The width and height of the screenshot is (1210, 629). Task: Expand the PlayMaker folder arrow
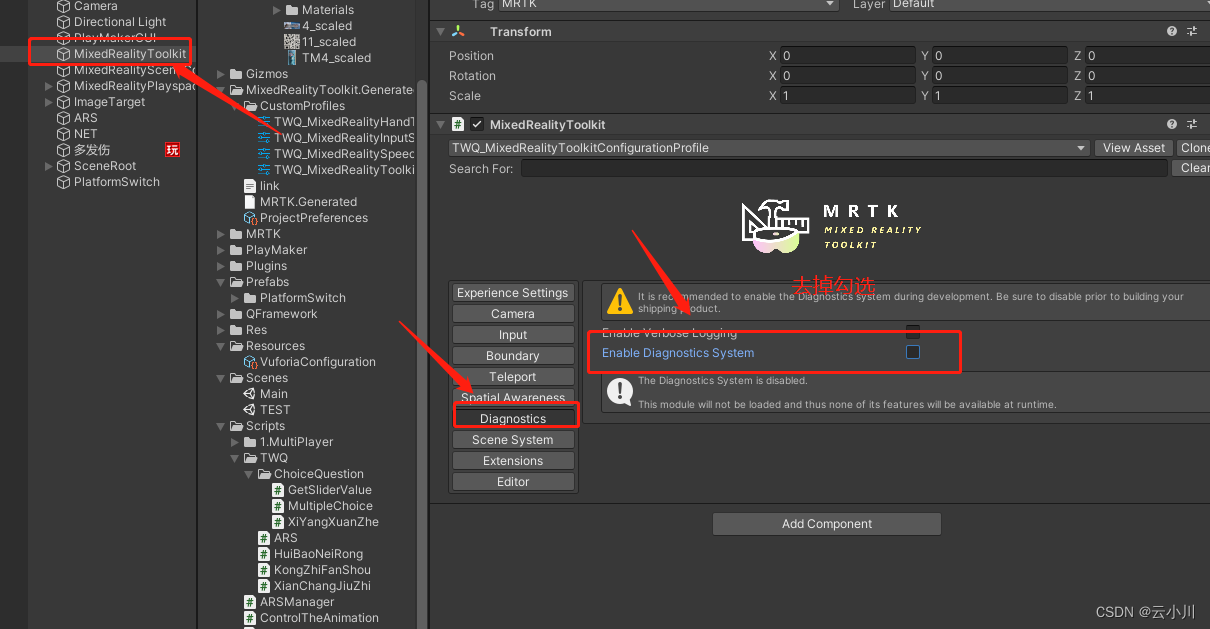(x=222, y=250)
